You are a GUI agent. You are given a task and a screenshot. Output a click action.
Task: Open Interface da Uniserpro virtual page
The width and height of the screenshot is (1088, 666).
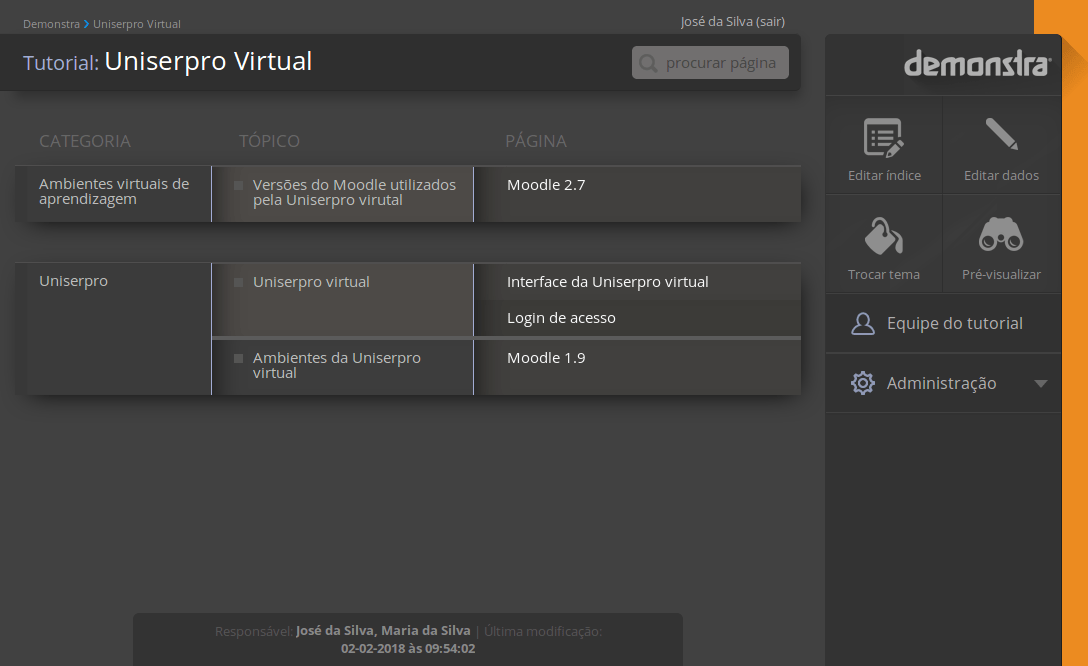pos(607,282)
